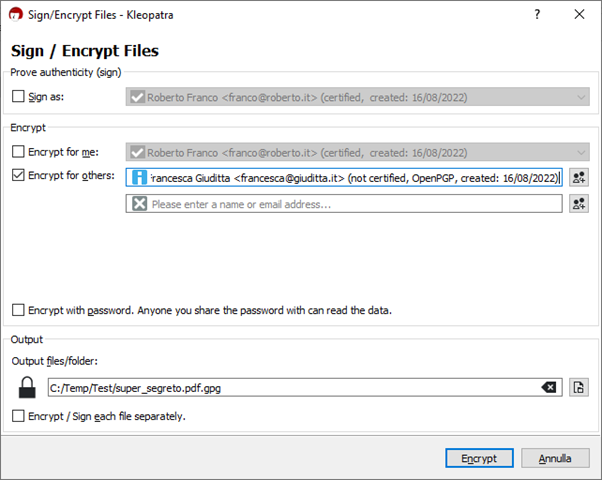Enable the Encrypt for me checkbox
The height and width of the screenshot is (480, 602).
pyautogui.click(x=18, y=152)
